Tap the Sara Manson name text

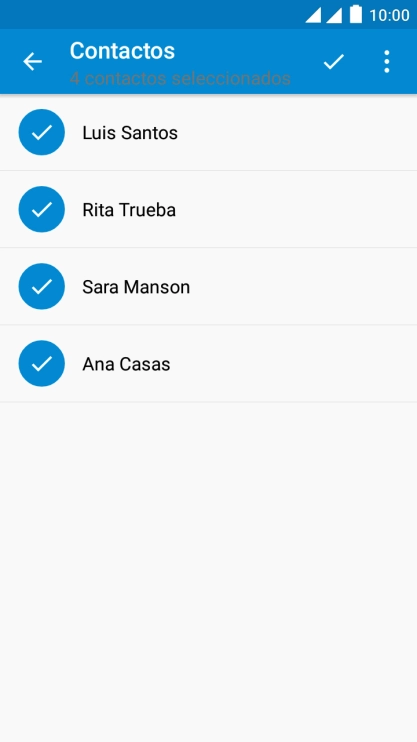pos(136,287)
